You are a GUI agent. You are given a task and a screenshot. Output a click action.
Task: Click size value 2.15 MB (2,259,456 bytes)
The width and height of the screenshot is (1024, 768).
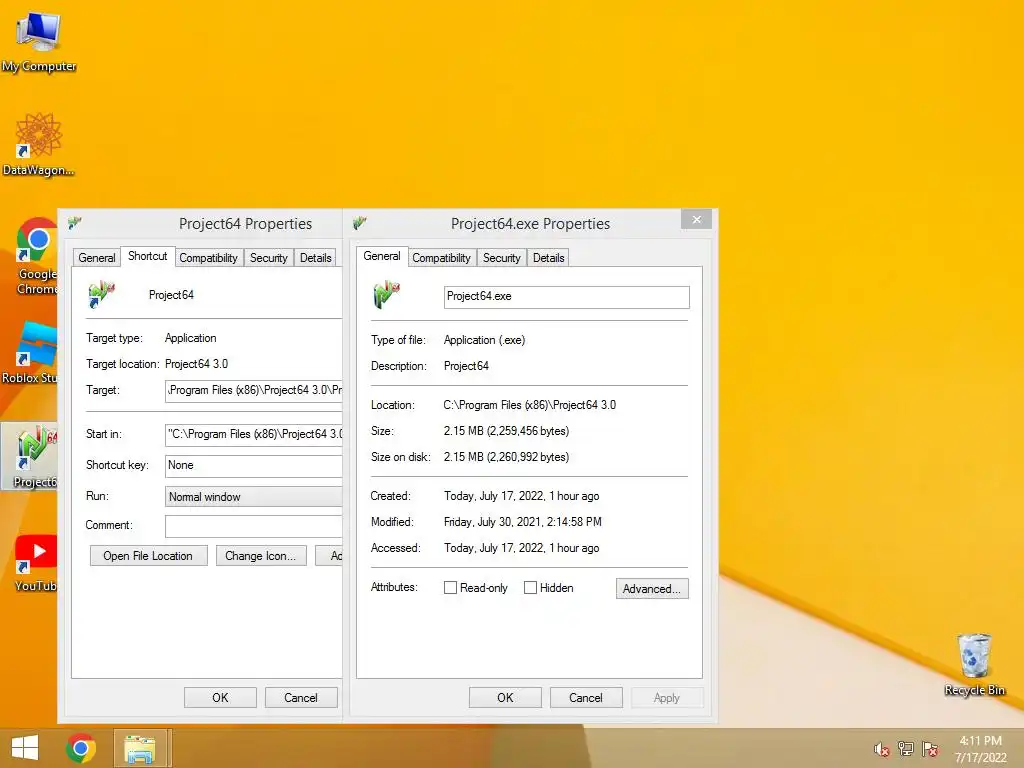coord(506,431)
